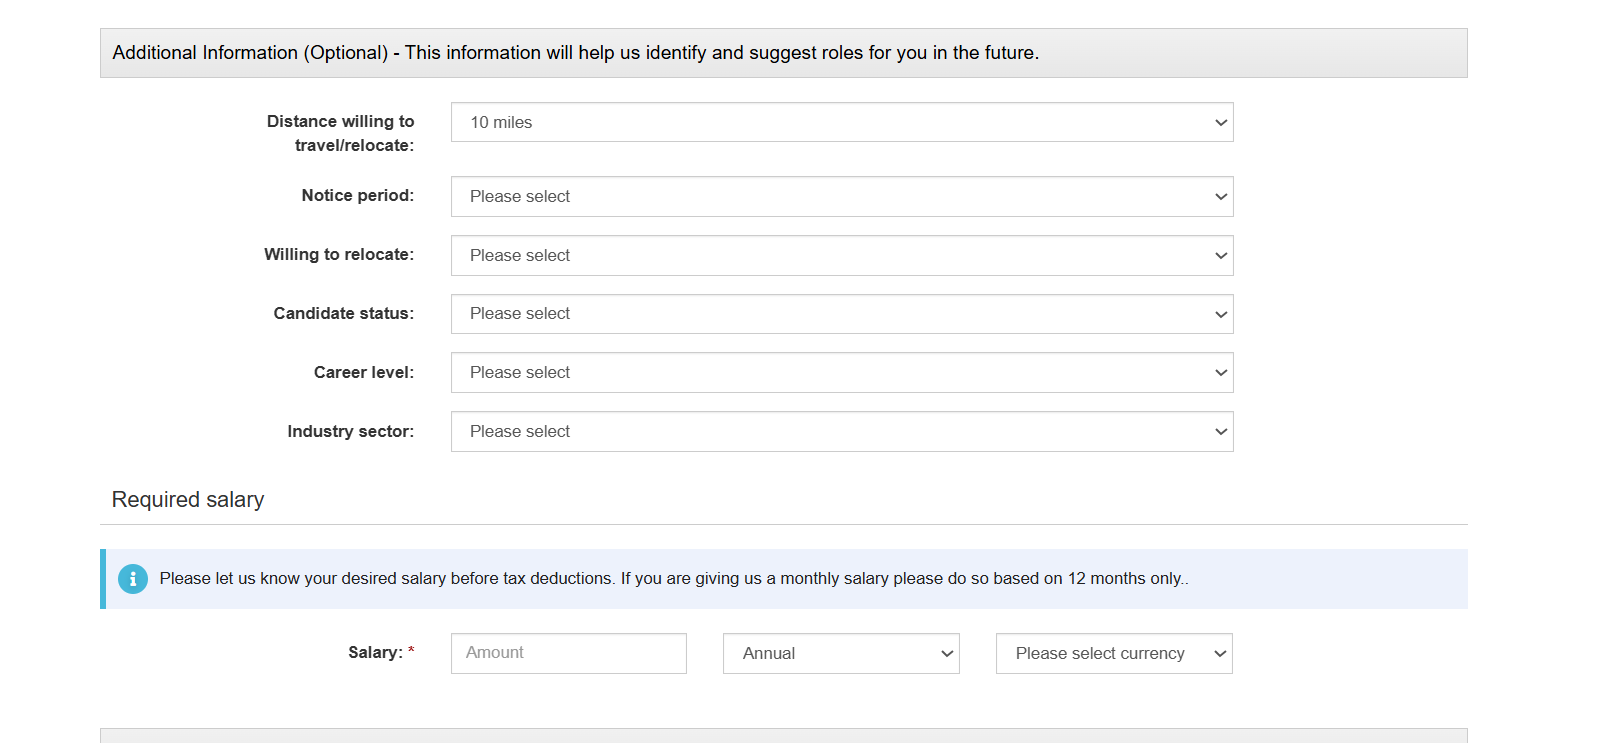Click the Notice period label
The height and width of the screenshot is (745, 1608).
357,196
